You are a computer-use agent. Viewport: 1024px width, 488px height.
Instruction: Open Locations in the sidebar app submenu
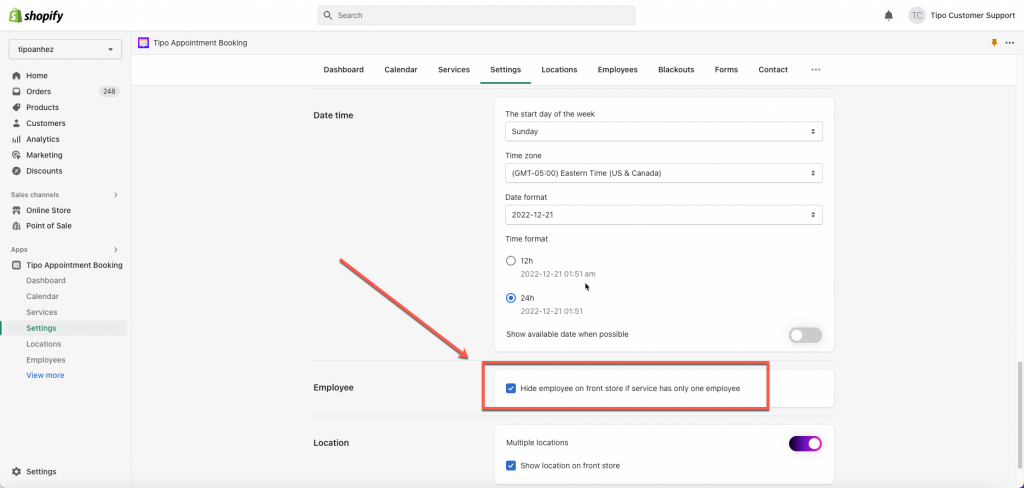coord(44,344)
